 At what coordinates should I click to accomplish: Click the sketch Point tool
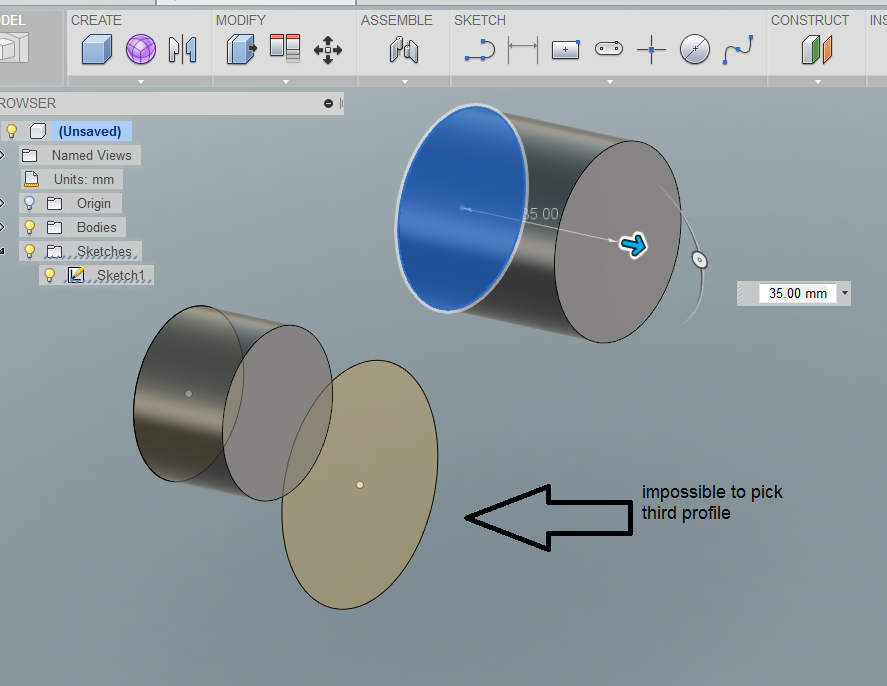651,50
